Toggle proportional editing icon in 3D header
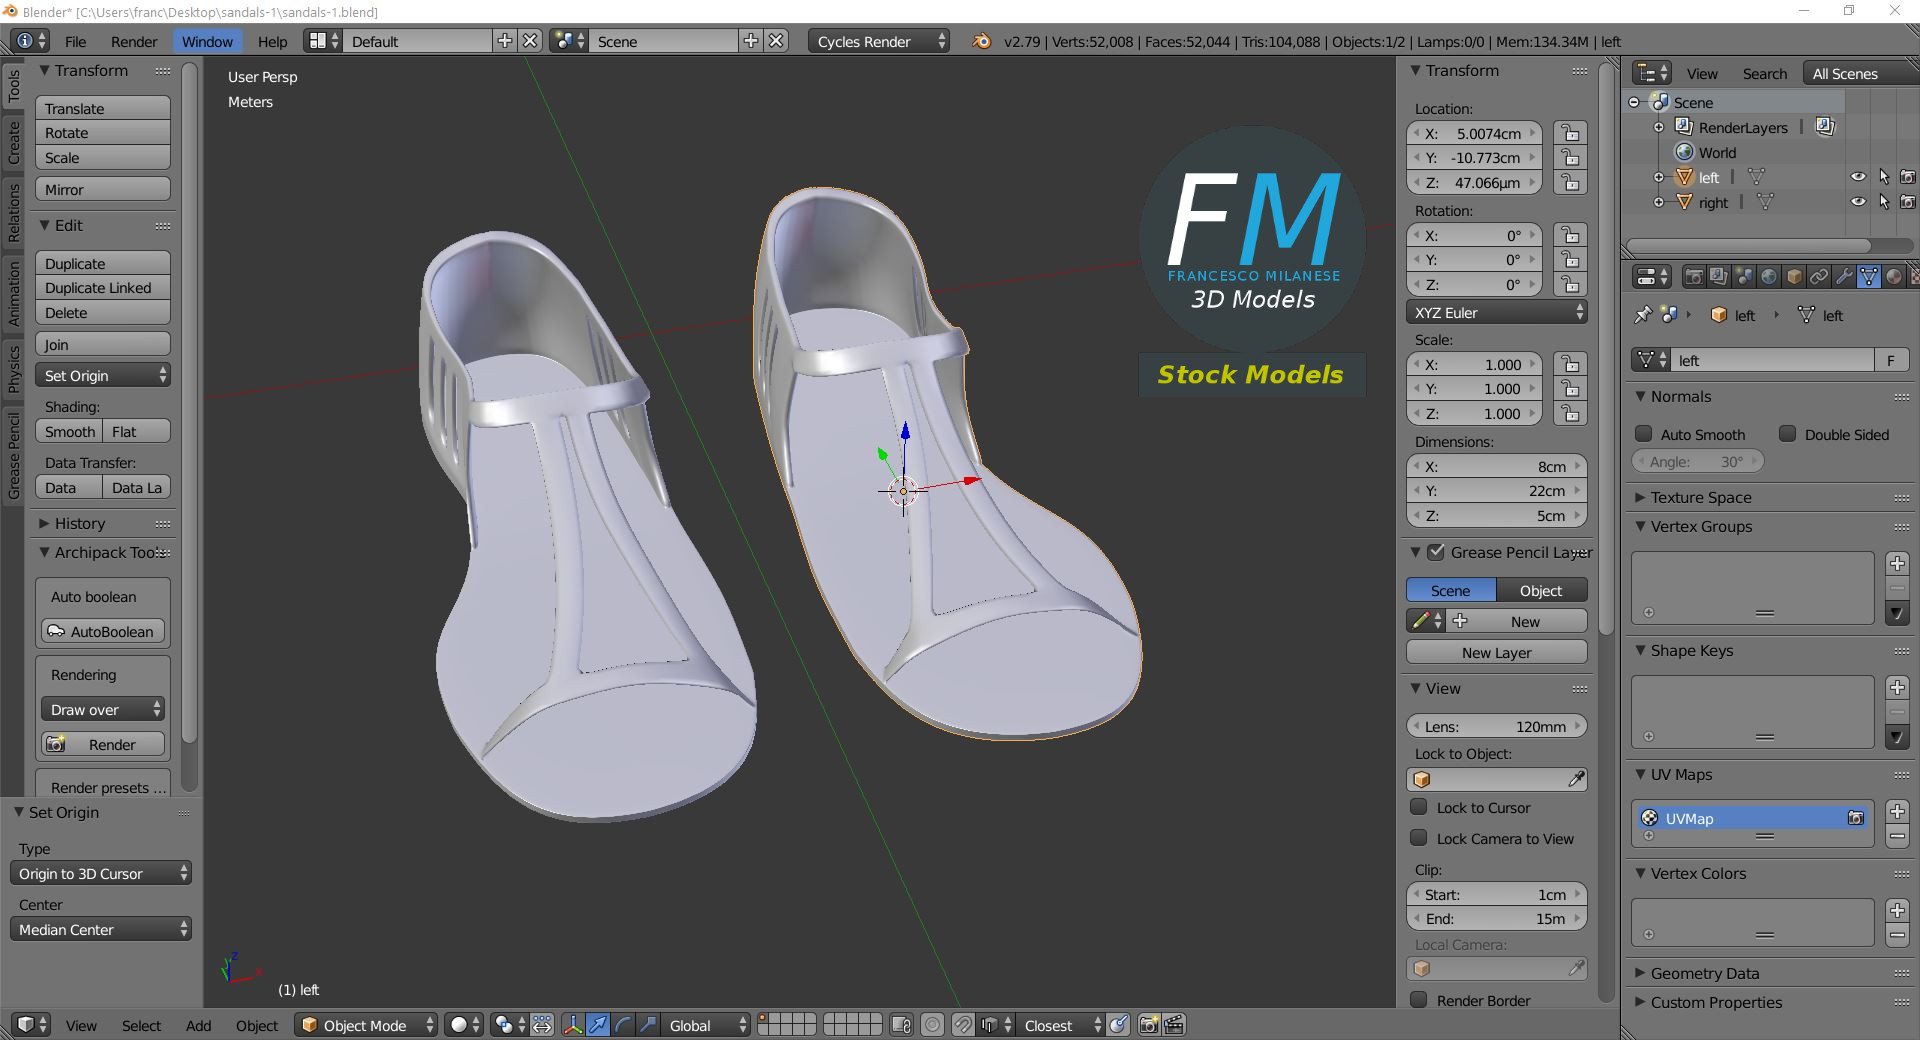The width and height of the screenshot is (1920, 1040). tap(932, 1025)
